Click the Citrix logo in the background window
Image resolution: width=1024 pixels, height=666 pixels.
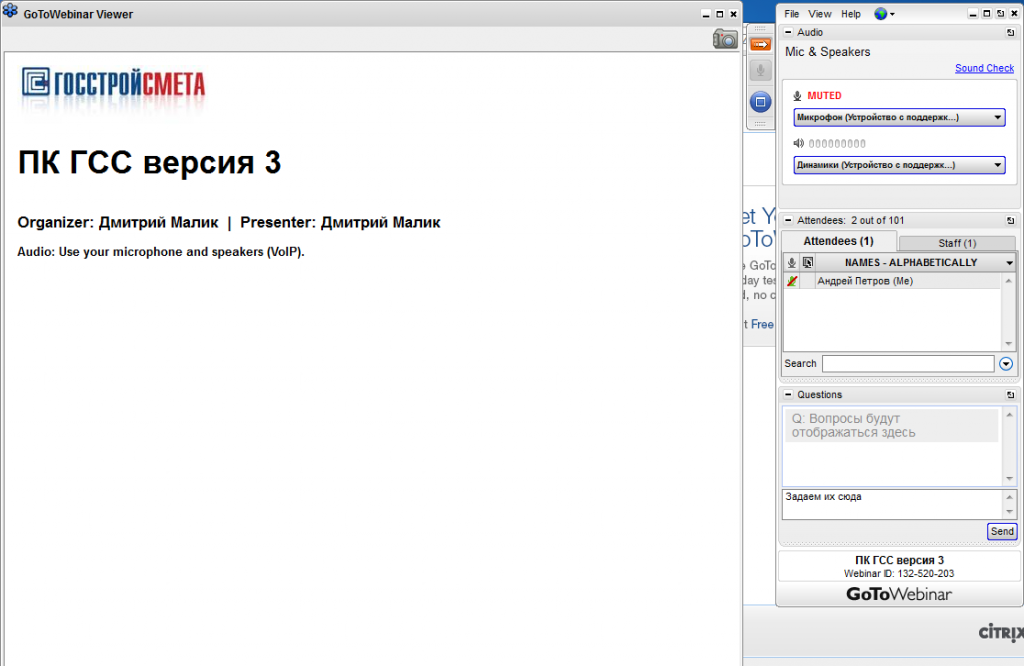1001,632
